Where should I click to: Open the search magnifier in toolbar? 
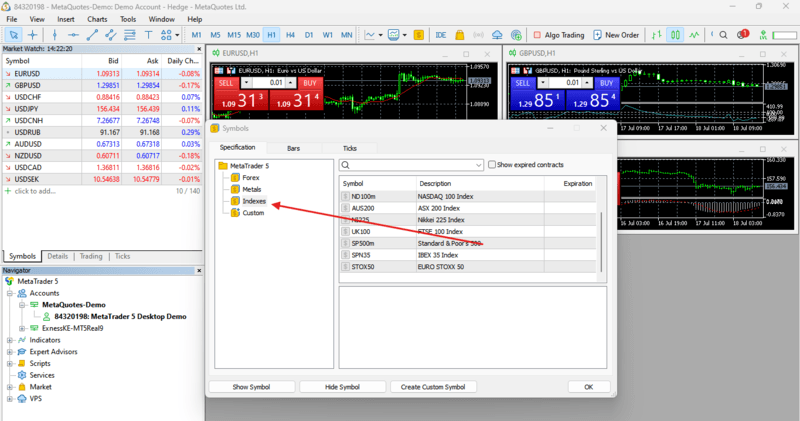click(723, 35)
